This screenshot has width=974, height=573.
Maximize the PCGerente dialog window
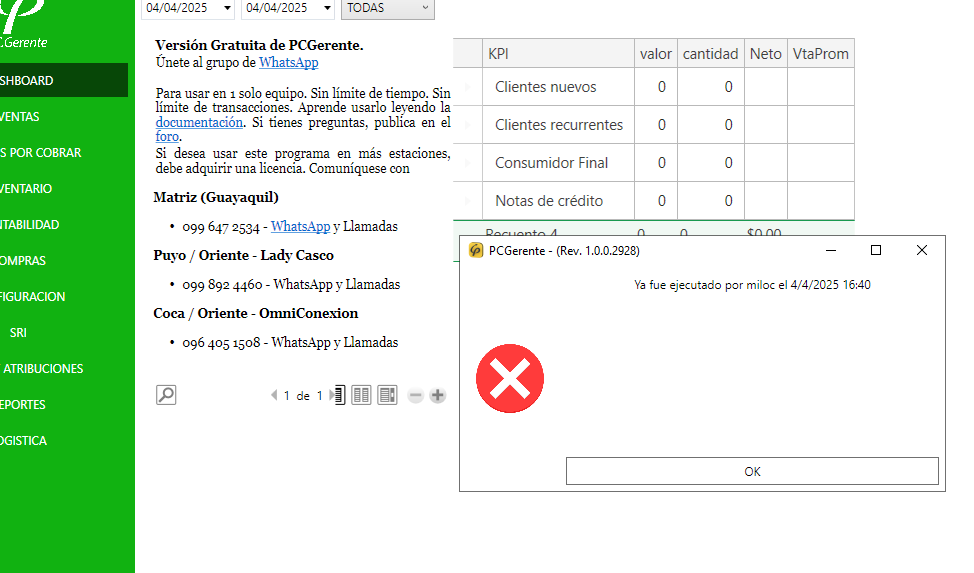point(876,250)
